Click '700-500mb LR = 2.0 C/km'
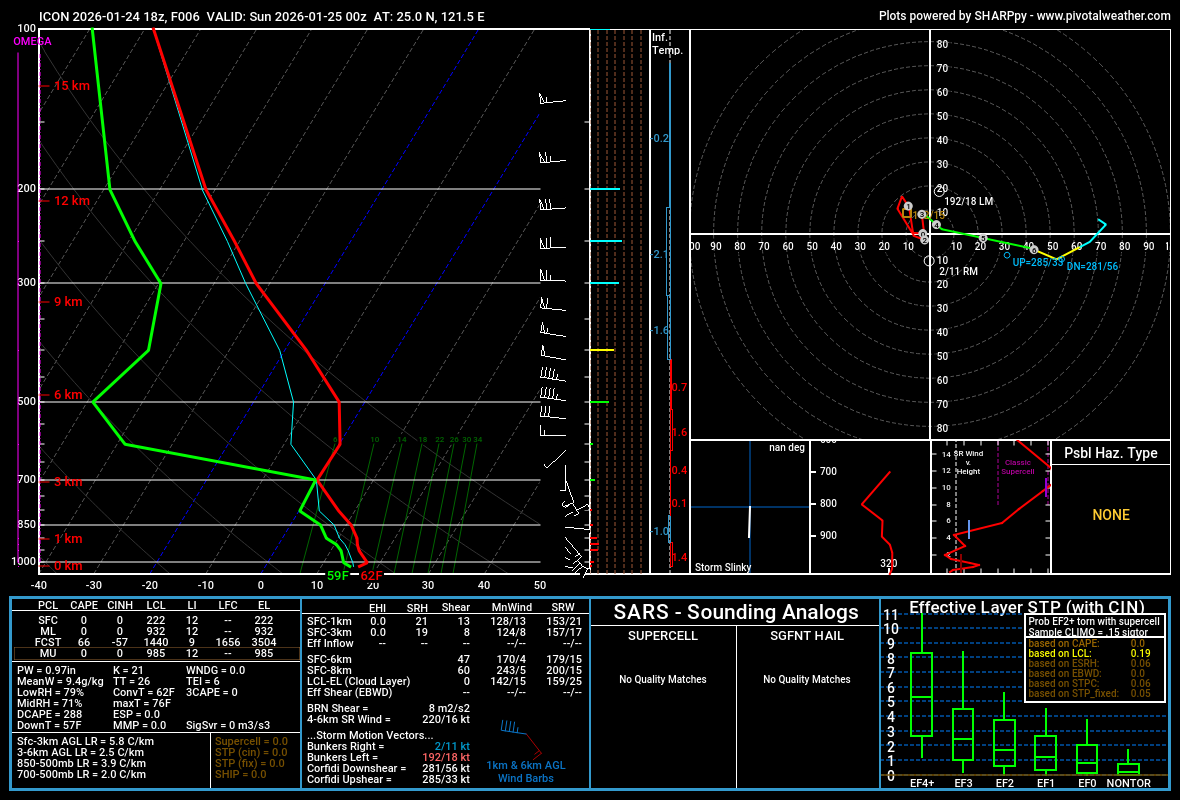1180x800 pixels. 81,774
